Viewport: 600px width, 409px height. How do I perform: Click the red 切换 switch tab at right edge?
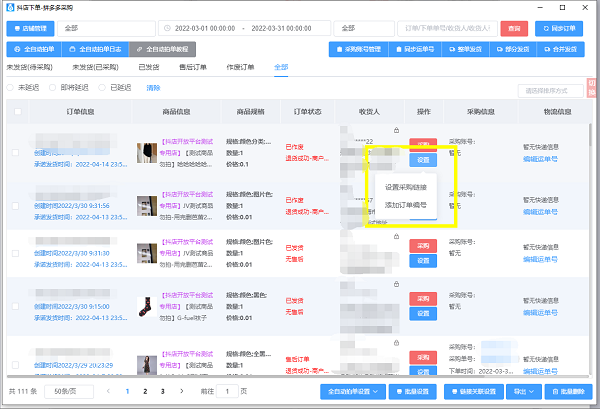coord(592,88)
